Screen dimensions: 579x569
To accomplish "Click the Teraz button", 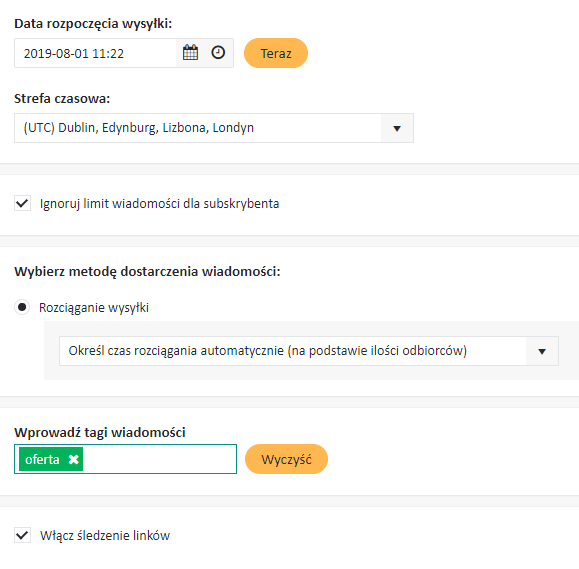I will click(276, 53).
